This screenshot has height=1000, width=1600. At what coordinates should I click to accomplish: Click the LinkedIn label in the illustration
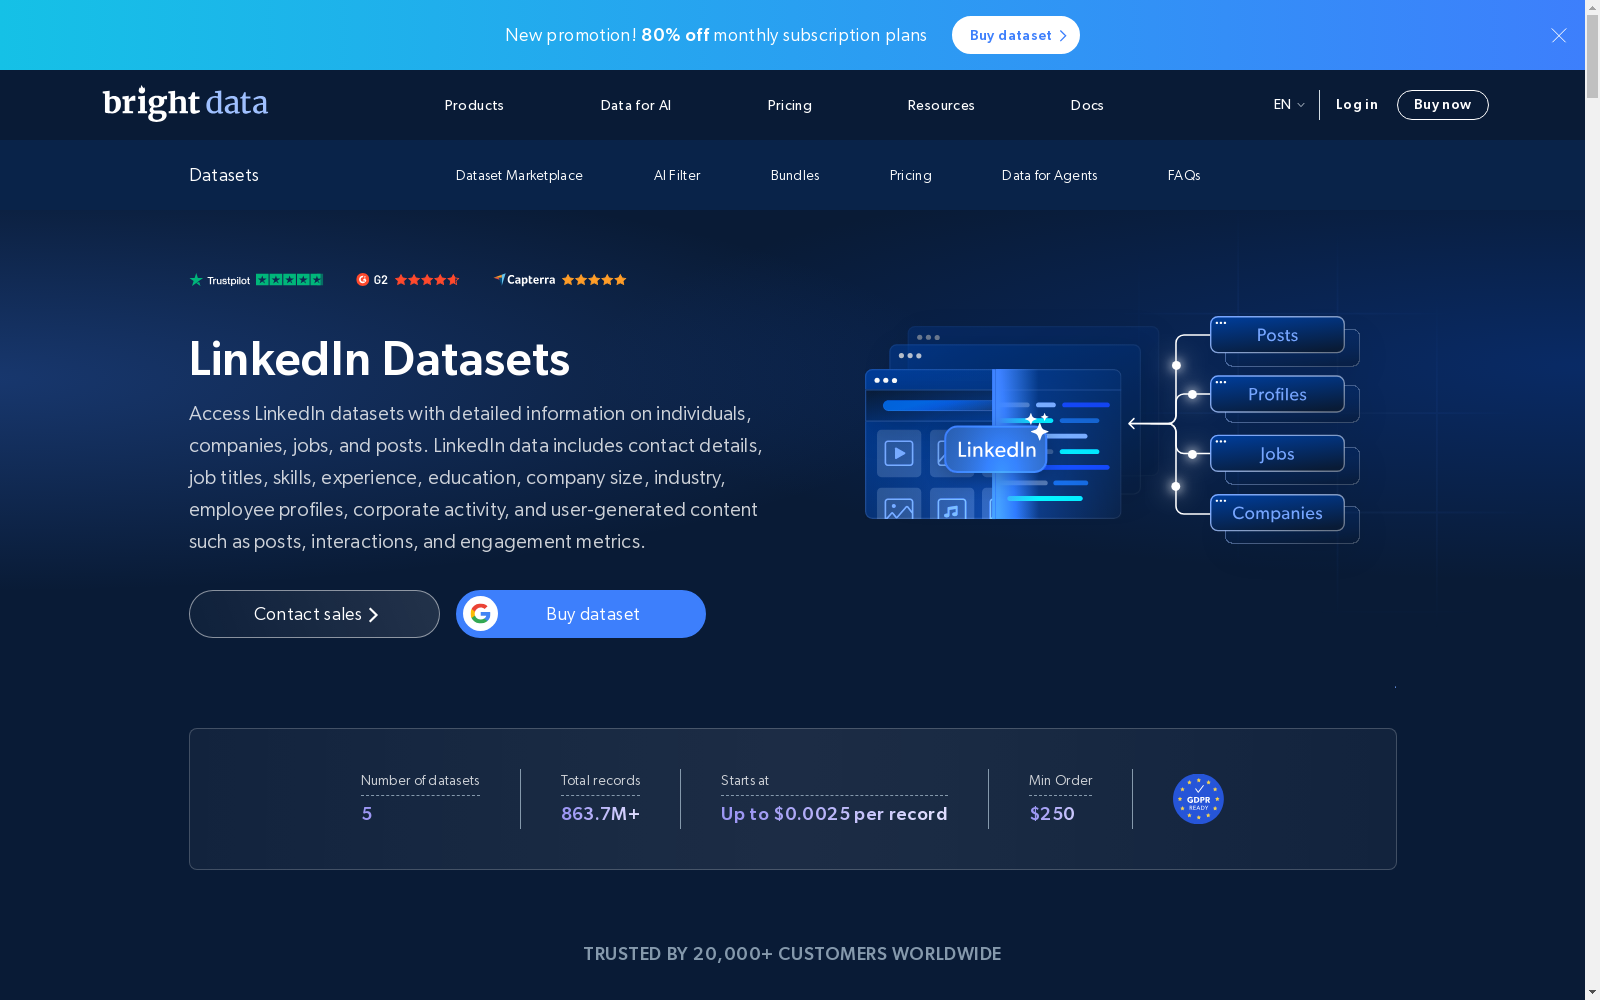pyautogui.click(x=996, y=450)
